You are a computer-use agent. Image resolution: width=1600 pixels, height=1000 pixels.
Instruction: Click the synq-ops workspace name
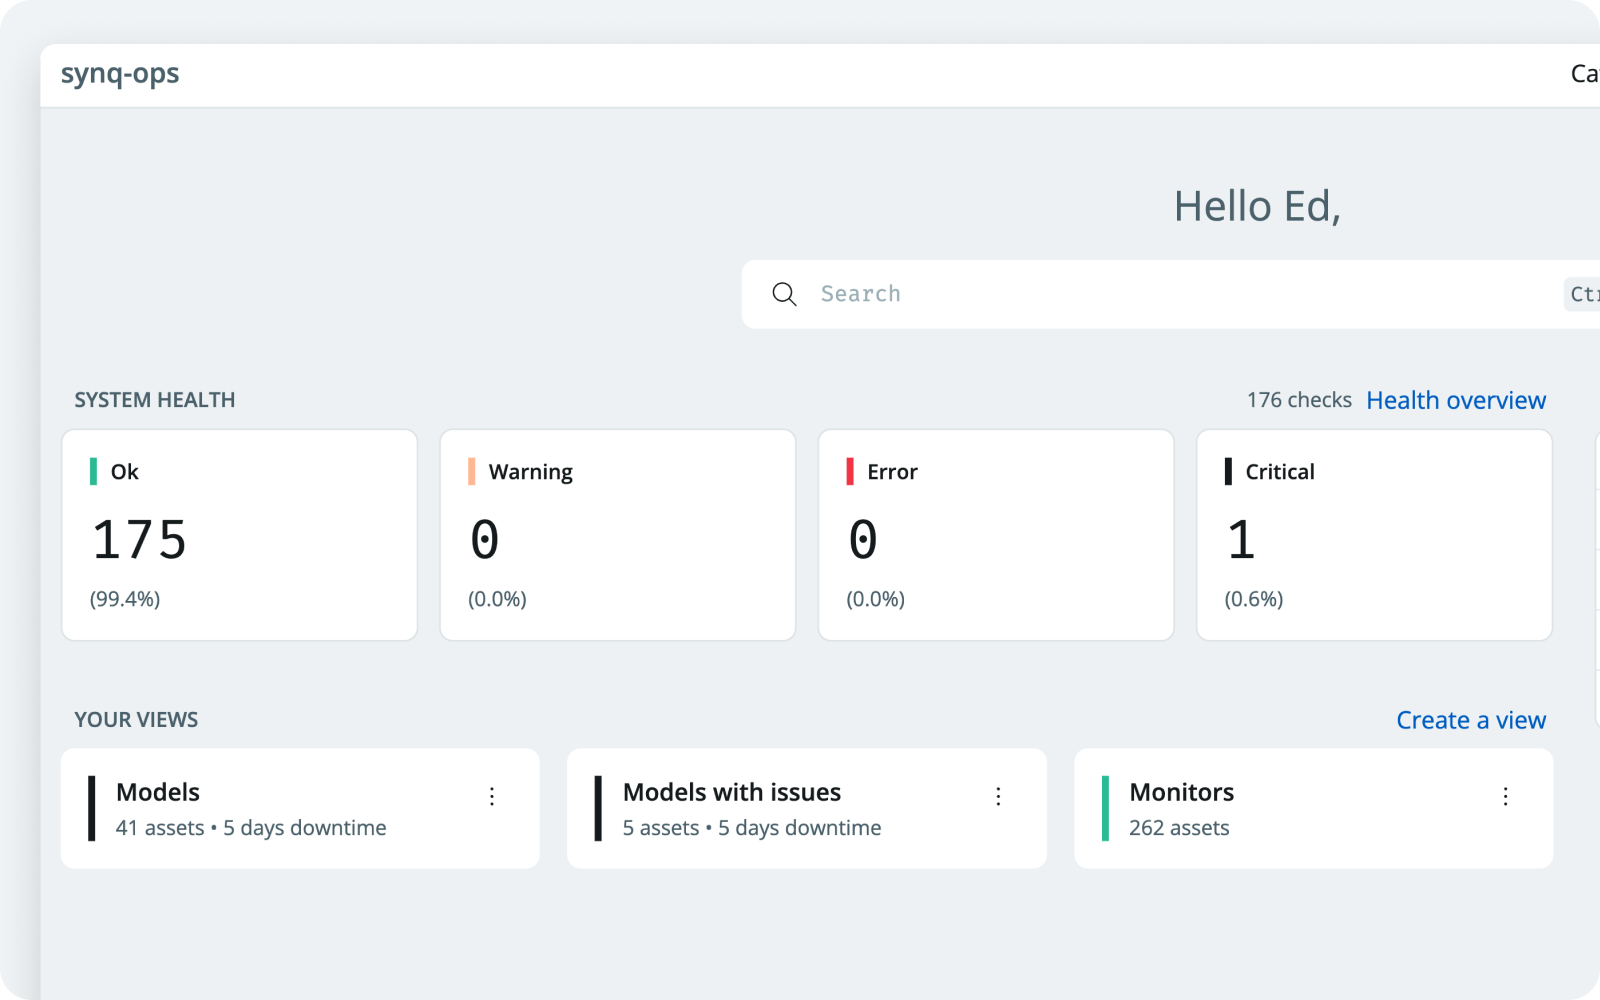click(x=120, y=74)
